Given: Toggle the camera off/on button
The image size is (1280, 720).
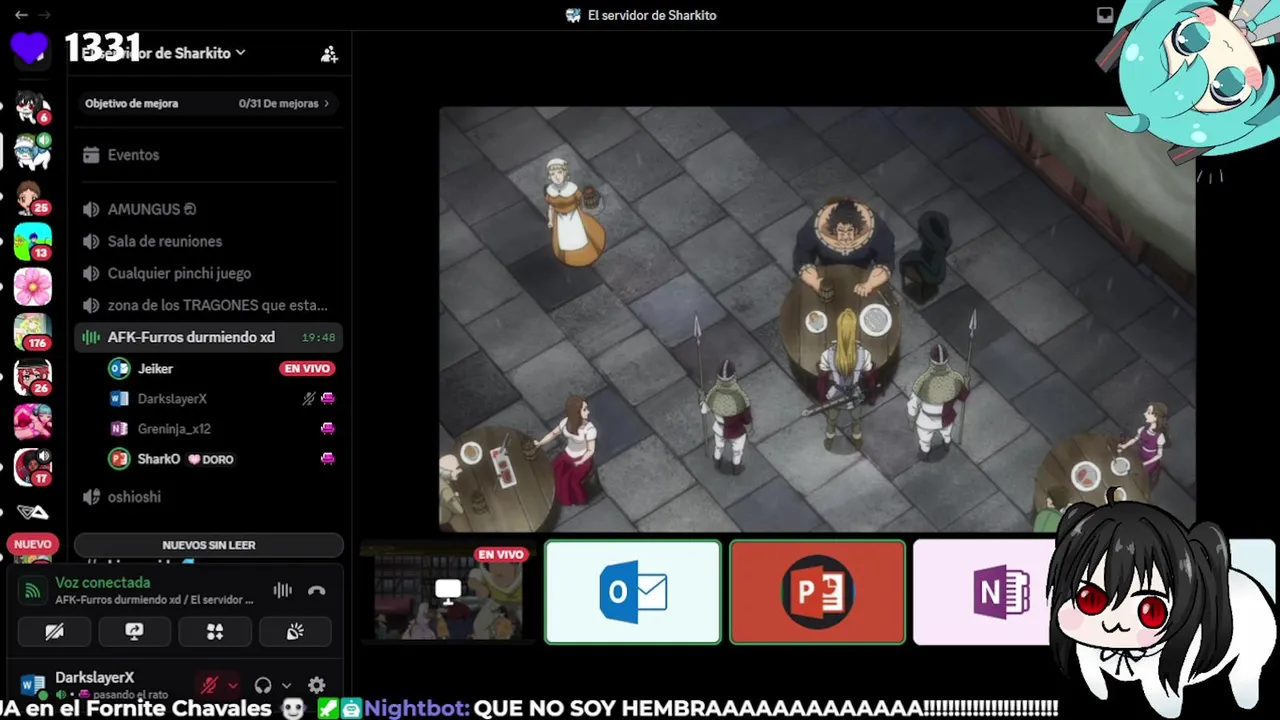Looking at the screenshot, I should click(54, 631).
